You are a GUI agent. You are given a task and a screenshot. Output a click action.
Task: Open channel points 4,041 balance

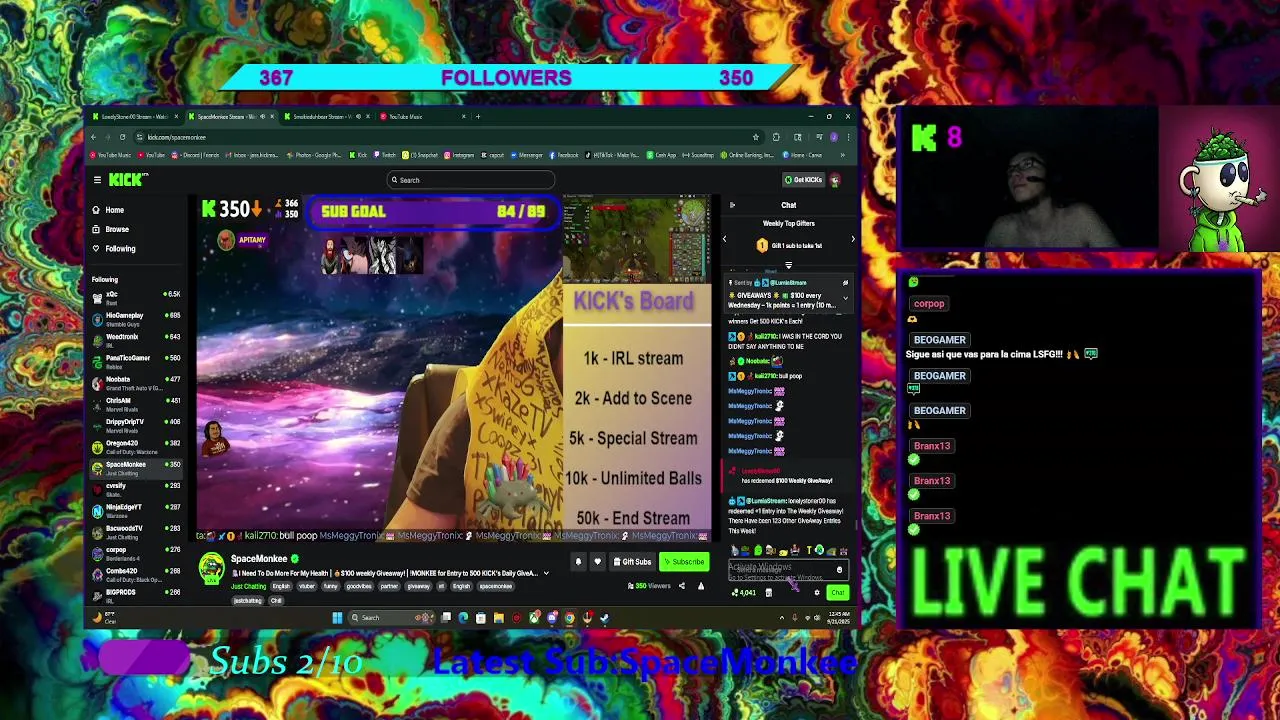pos(744,593)
